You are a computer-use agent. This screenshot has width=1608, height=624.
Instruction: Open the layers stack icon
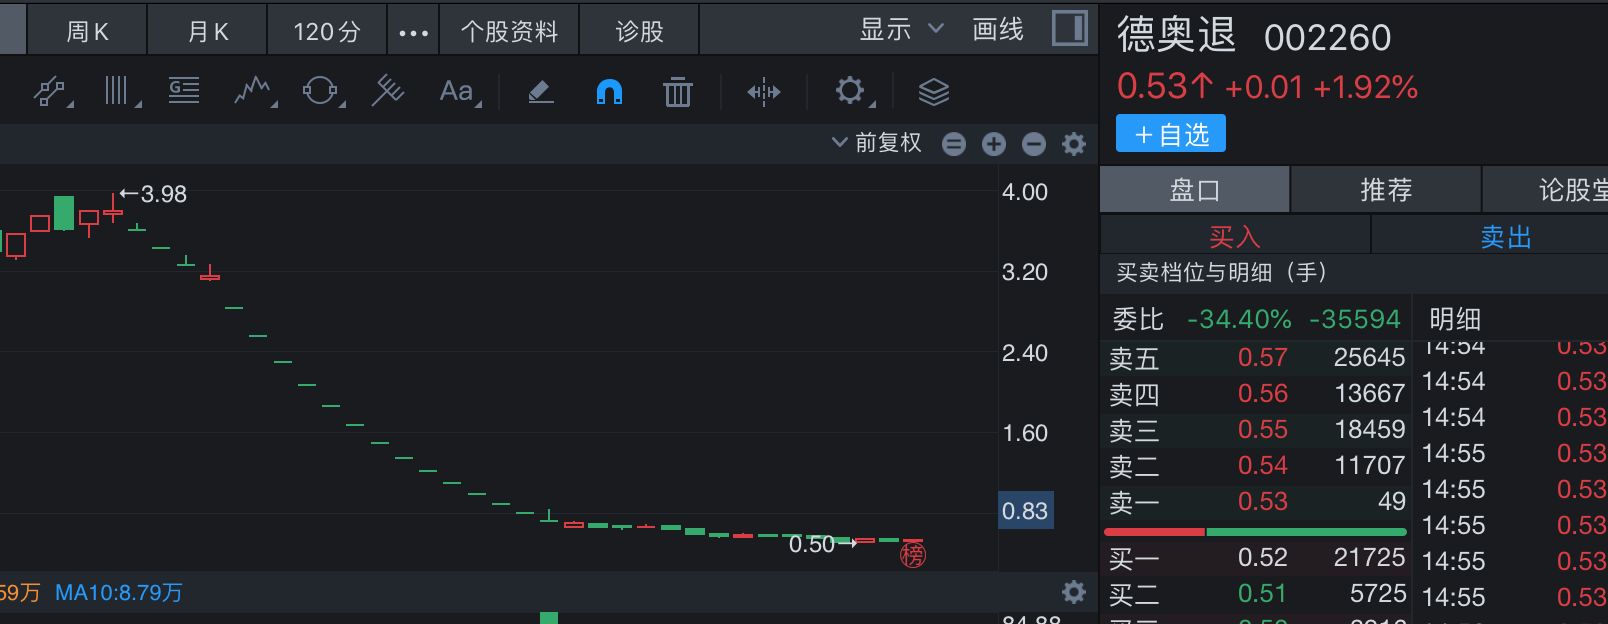point(933,92)
